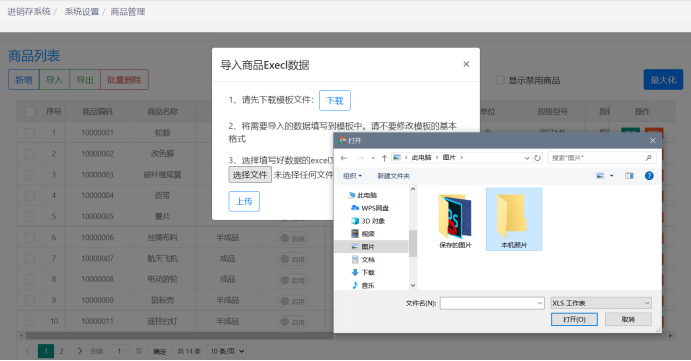Go to page 2 in pagination
The width and height of the screenshot is (691, 361).
click(x=61, y=351)
